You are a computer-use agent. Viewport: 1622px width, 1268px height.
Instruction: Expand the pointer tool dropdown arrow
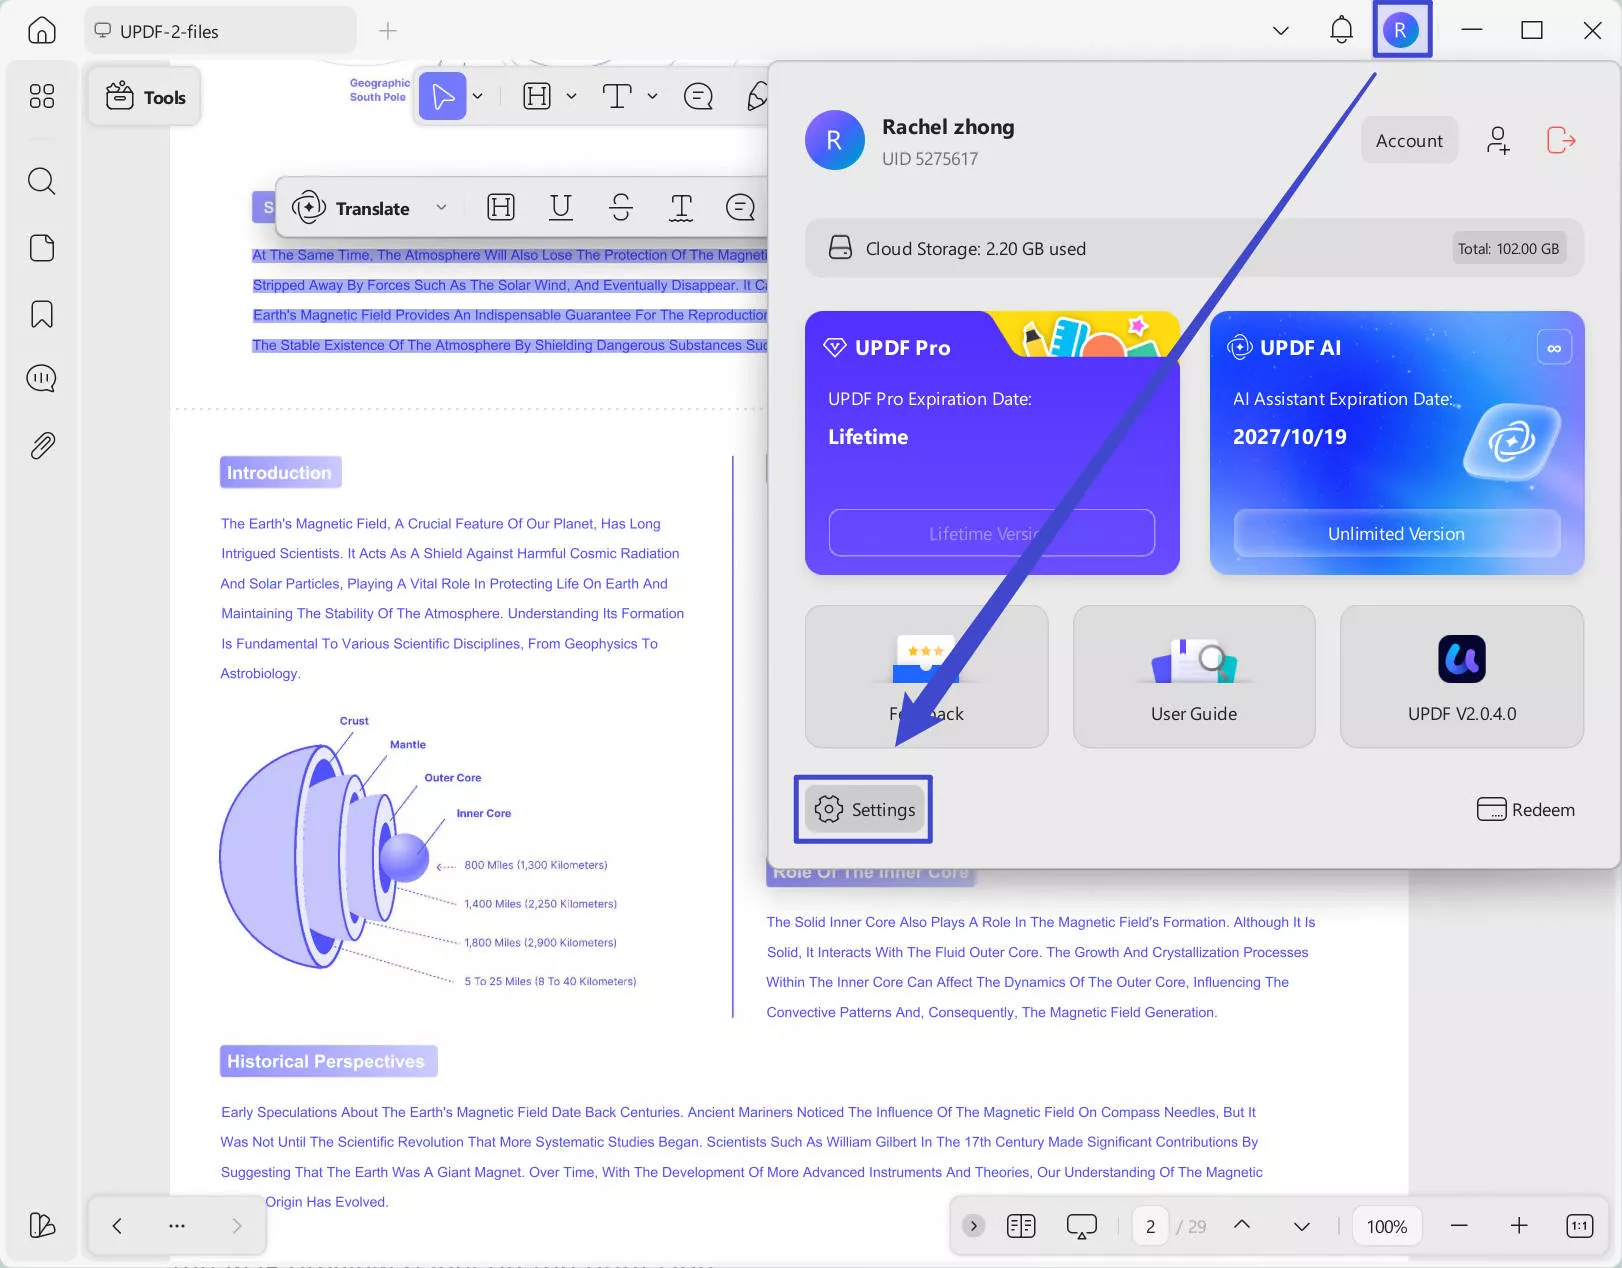(478, 96)
